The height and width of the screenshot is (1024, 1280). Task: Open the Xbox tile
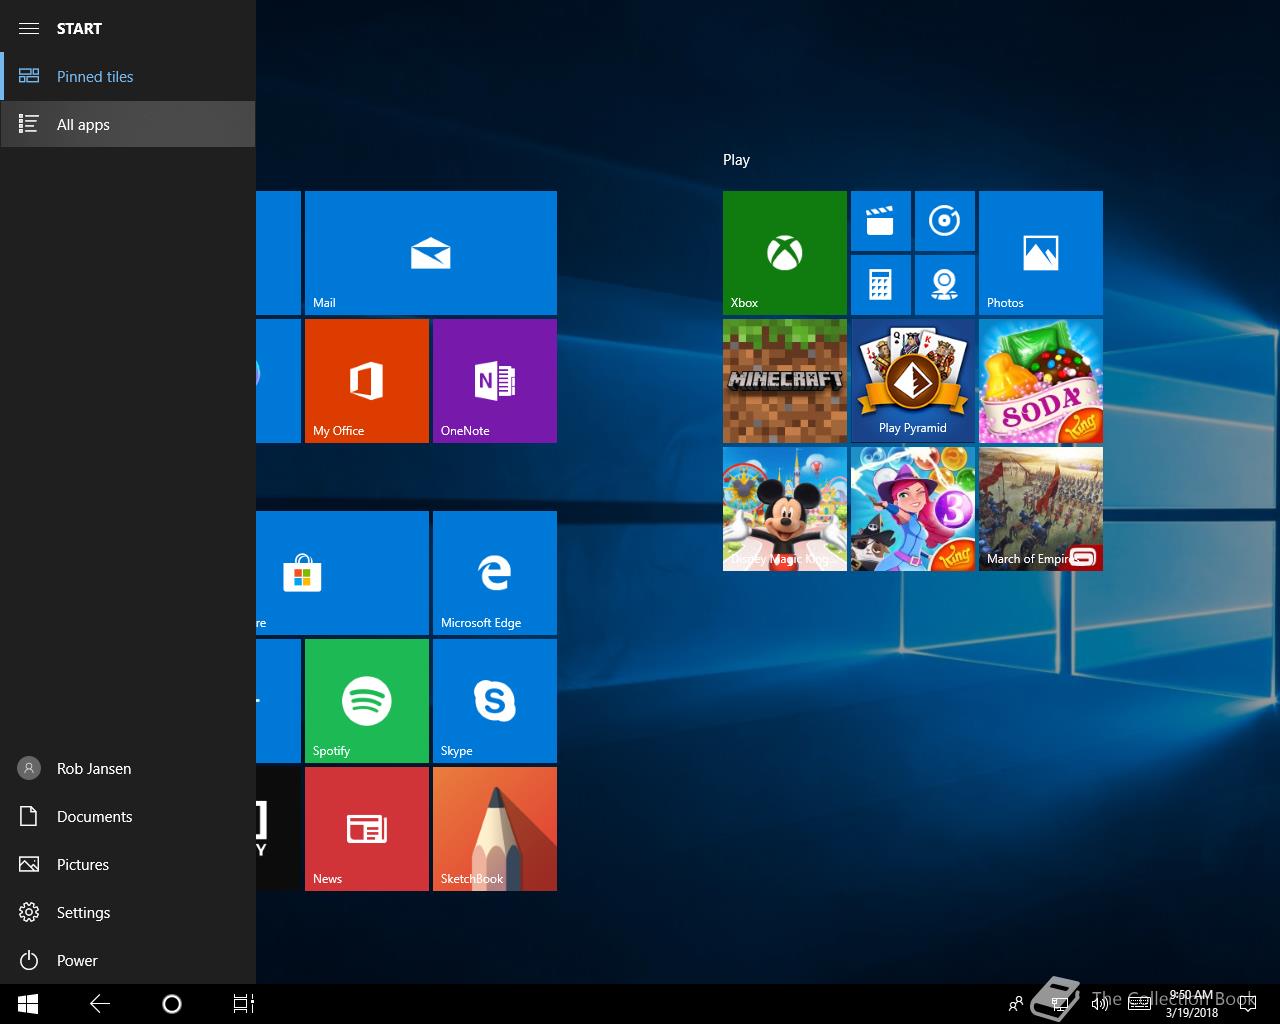[785, 253]
